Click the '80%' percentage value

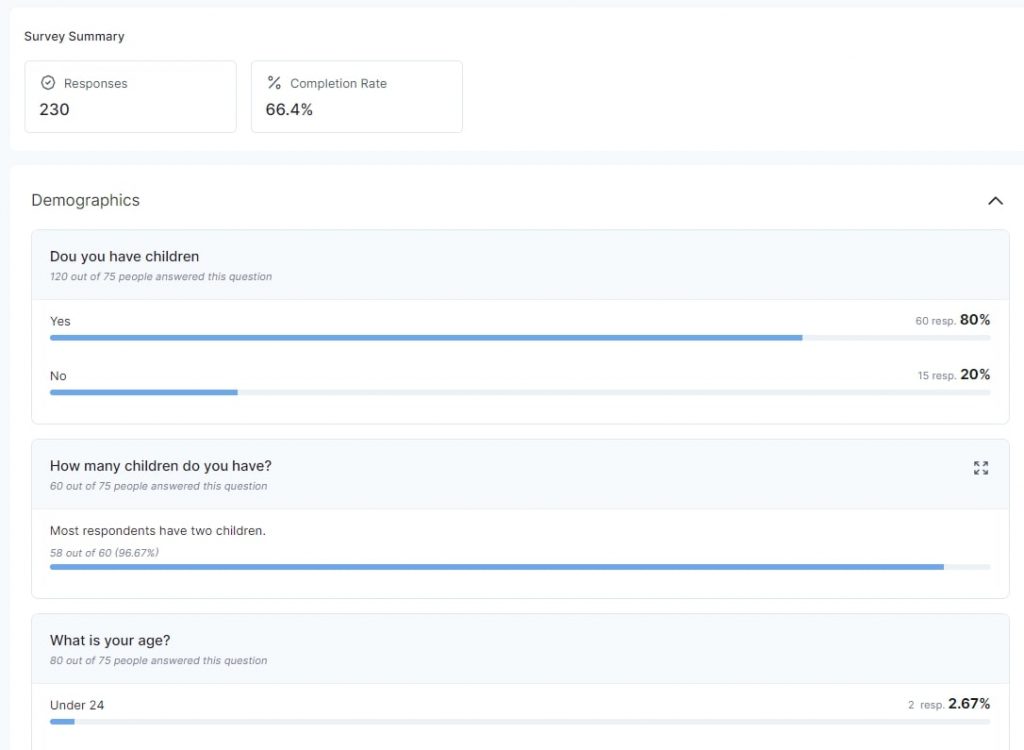point(975,319)
